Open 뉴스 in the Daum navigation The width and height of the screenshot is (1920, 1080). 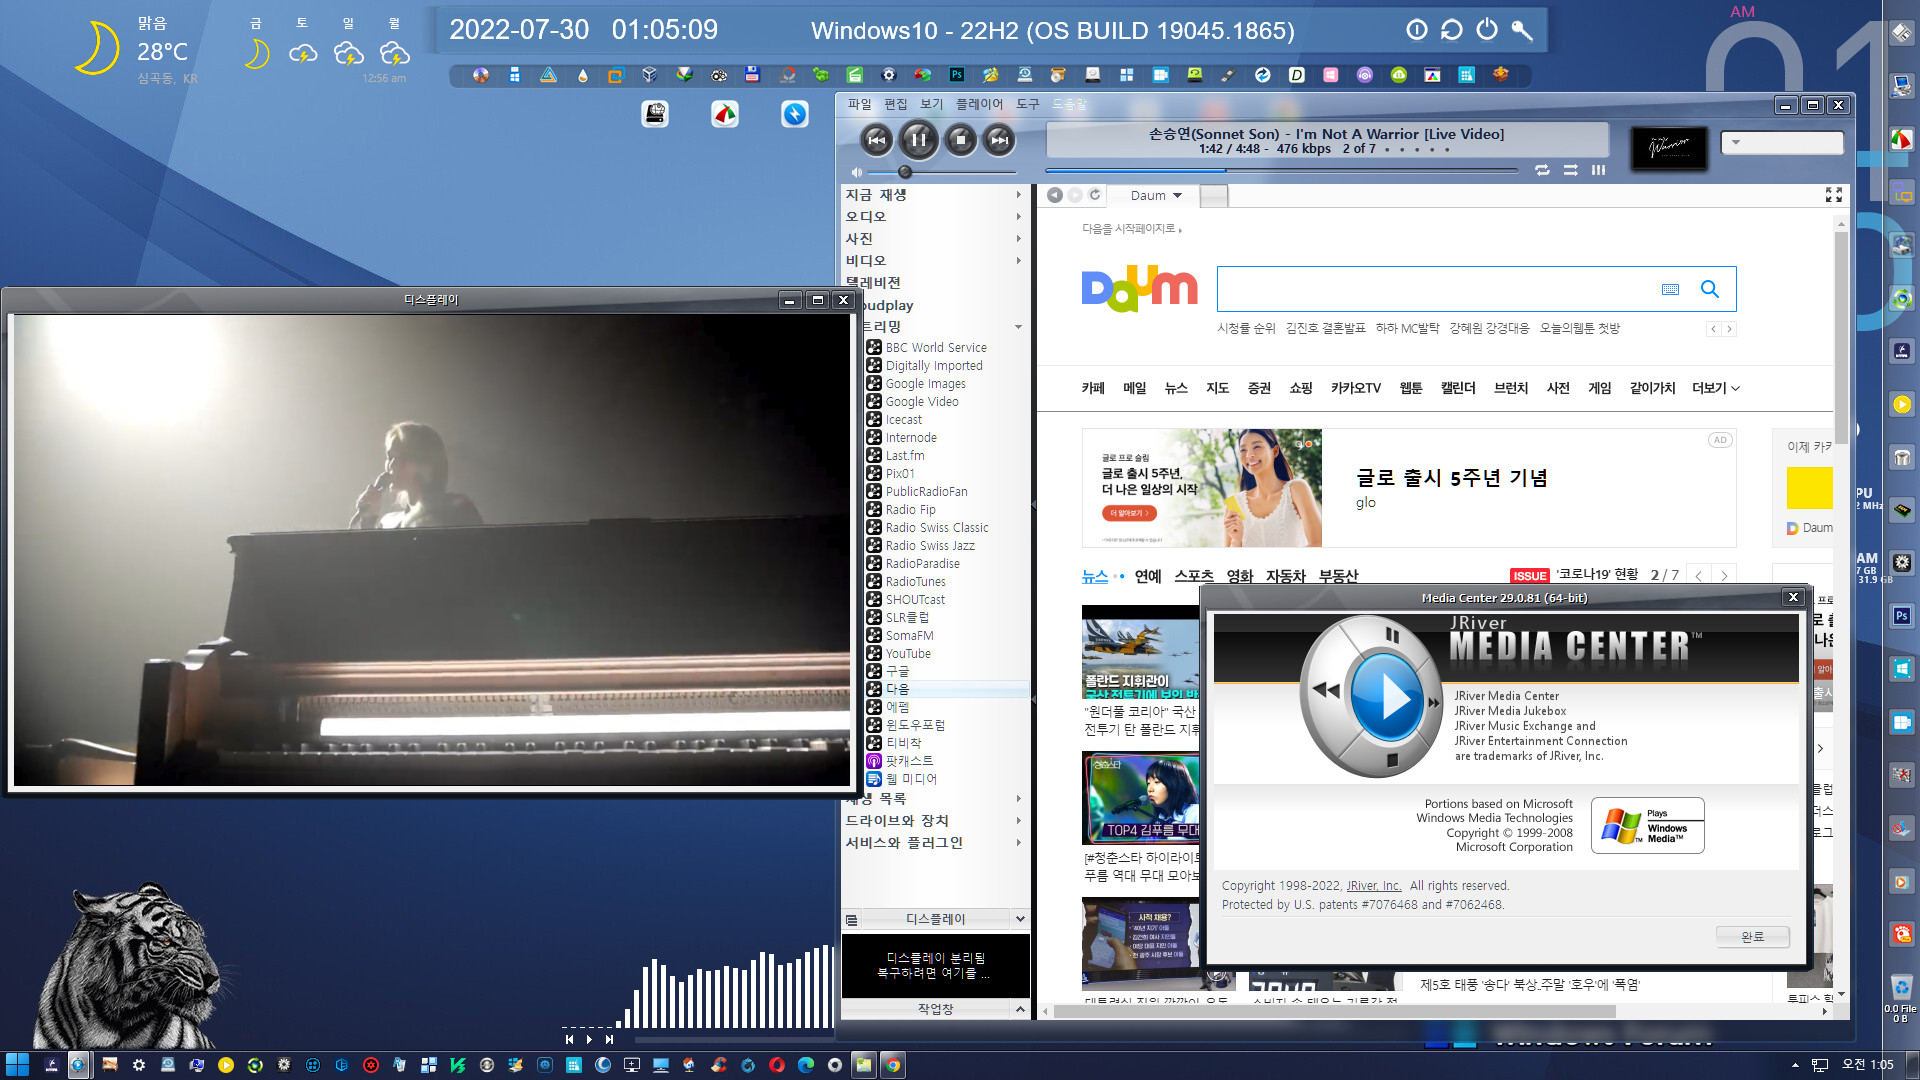[x=1176, y=388]
